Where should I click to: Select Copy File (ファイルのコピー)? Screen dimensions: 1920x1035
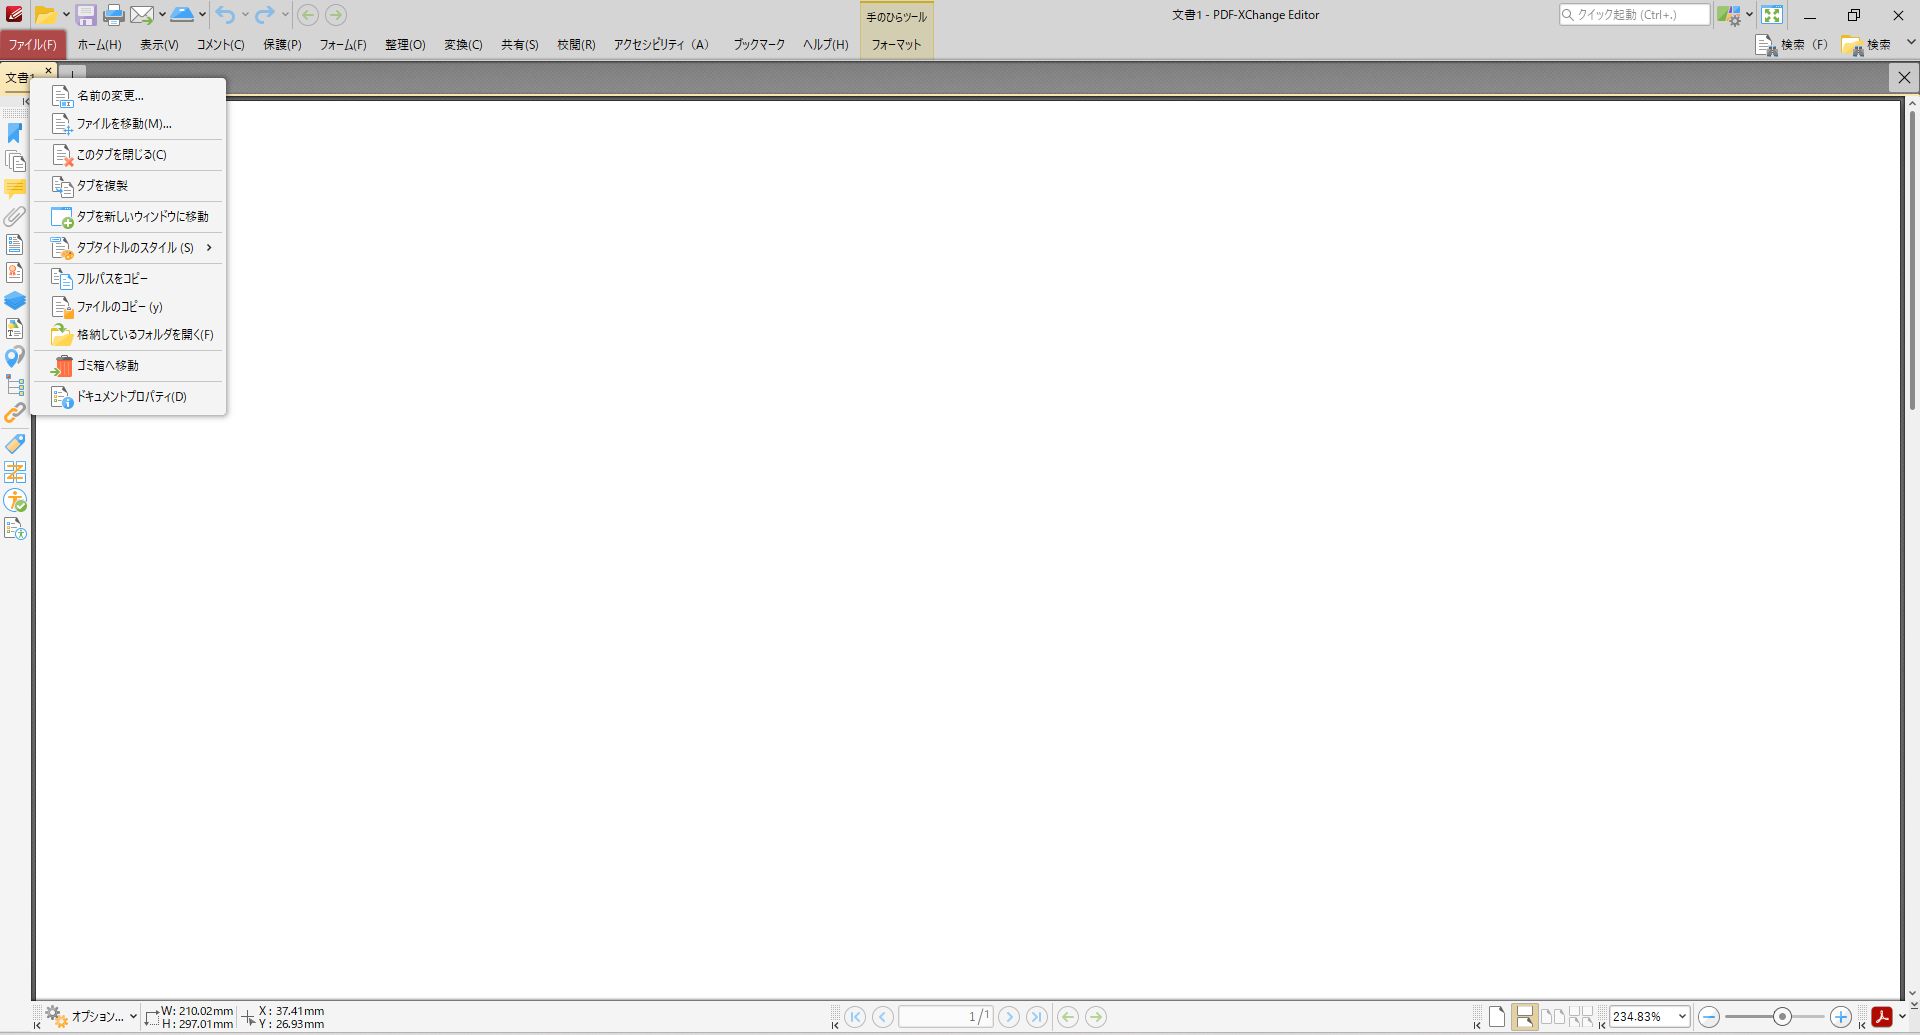point(128,307)
